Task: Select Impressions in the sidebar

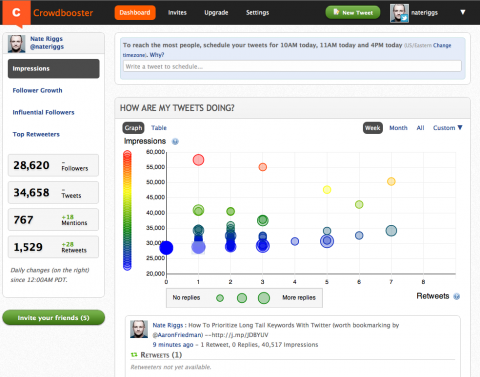Action: pyautogui.click(x=54, y=69)
